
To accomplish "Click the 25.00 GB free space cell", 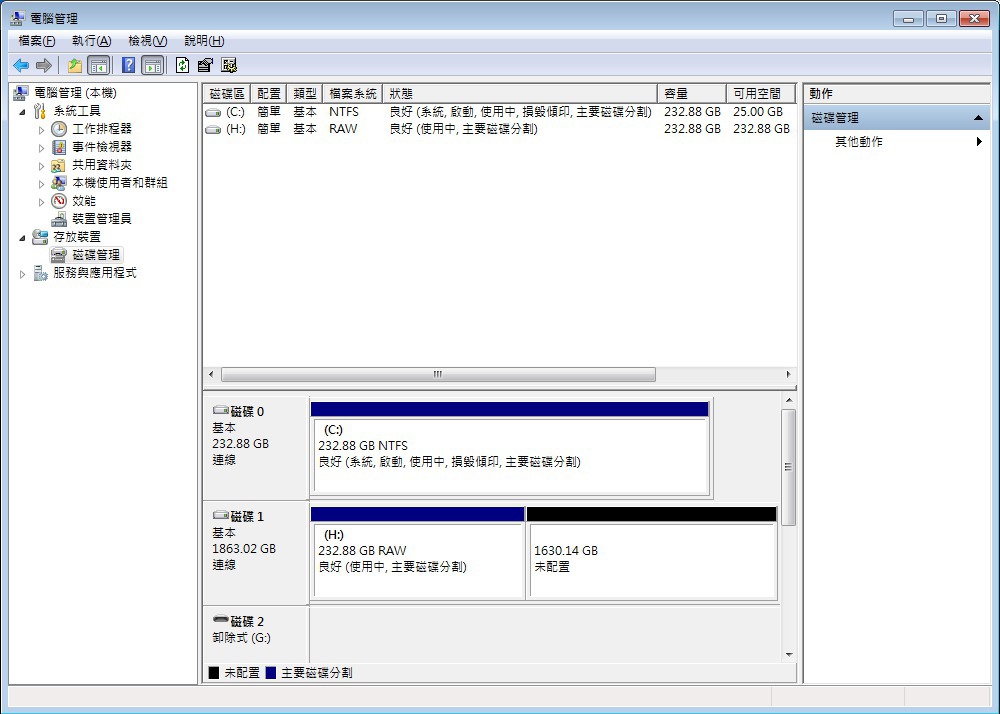I will 758,112.
